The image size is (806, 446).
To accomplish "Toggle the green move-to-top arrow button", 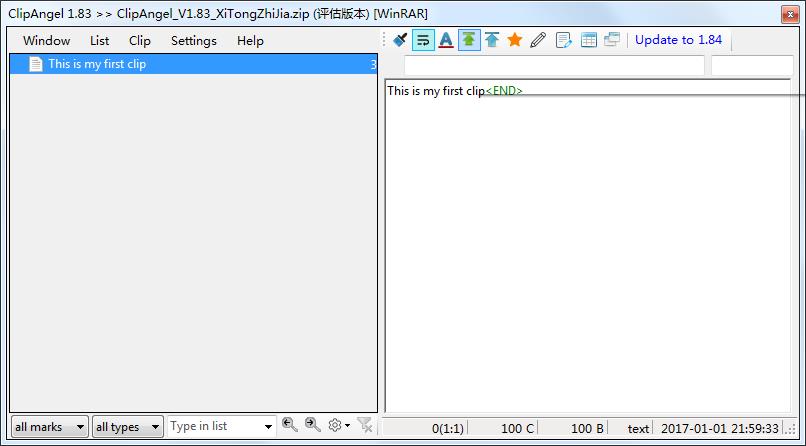I will click(x=469, y=40).
